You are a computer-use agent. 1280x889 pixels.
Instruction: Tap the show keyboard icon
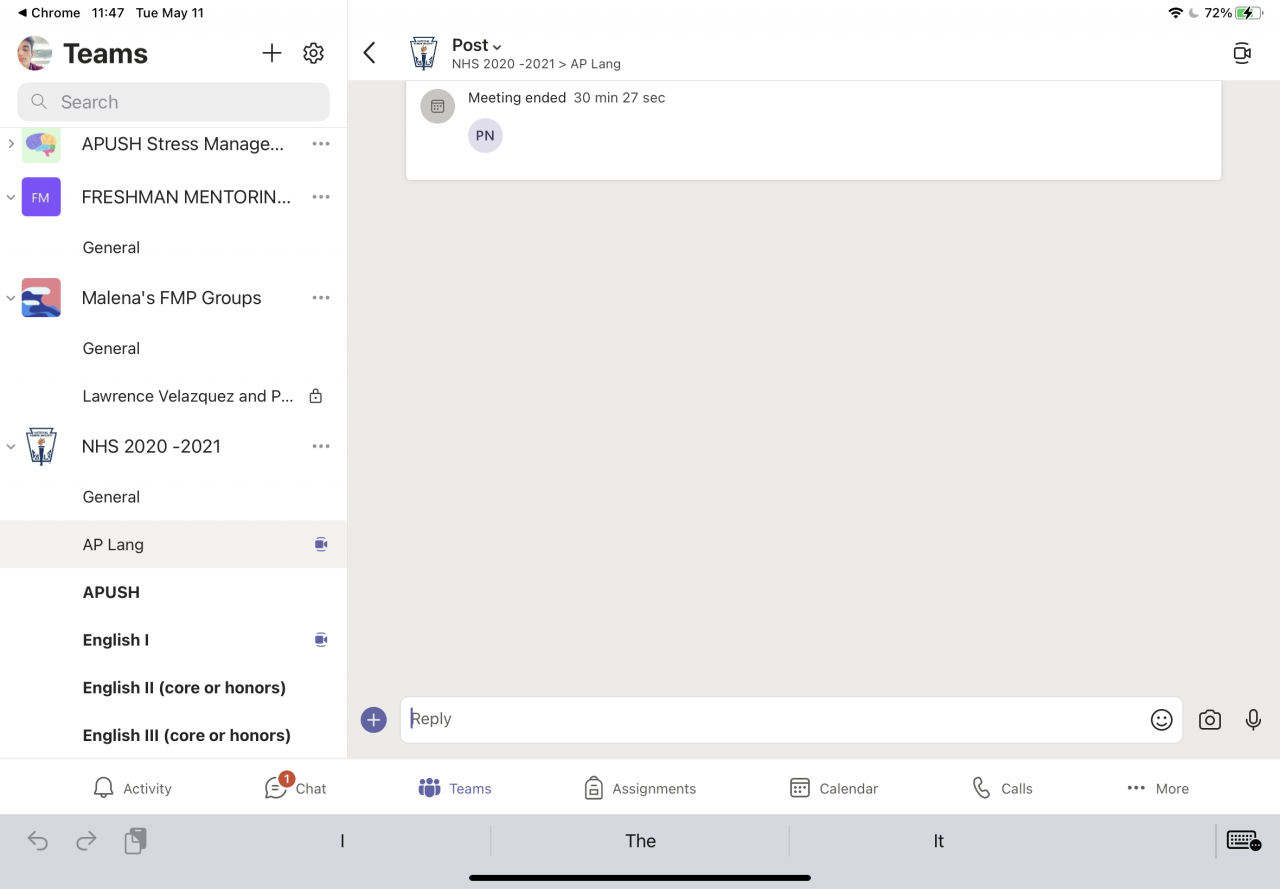click(x=1243, y=841)
